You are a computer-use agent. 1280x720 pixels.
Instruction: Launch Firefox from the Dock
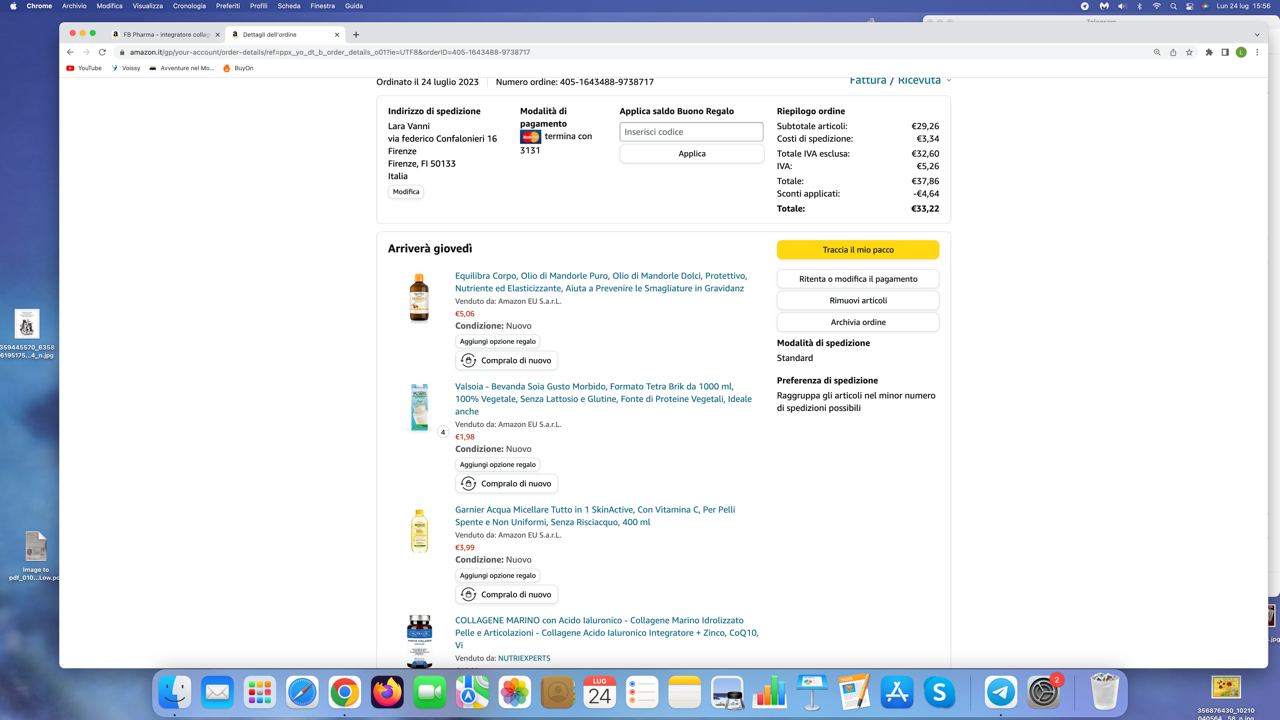click(x=387, y=691)
